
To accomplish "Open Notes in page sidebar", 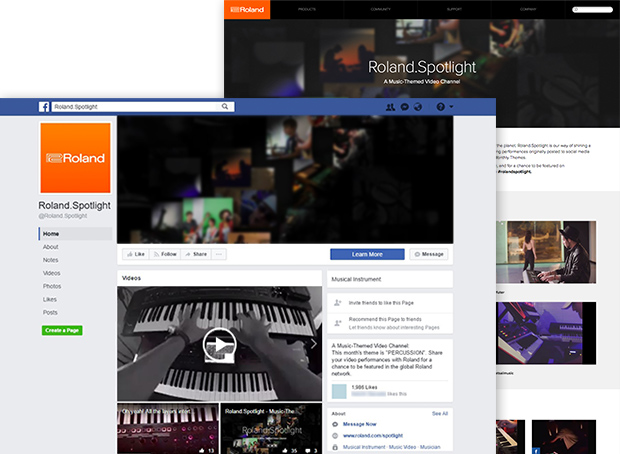I will tap(51, 260).
